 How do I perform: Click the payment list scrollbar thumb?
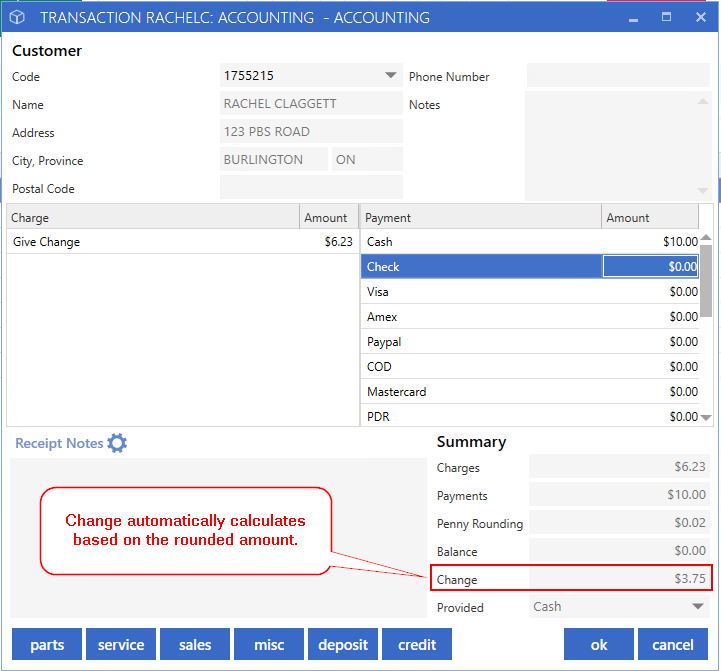click(x=706, y=281)
